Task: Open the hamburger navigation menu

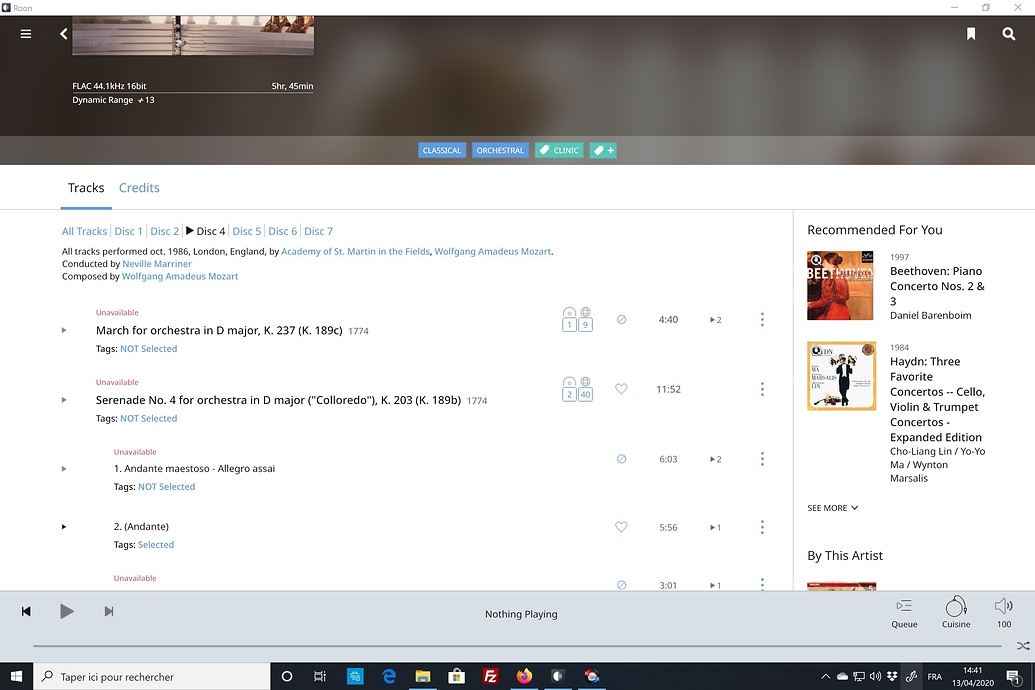Action: pyautogui.click(x=26, y=34)
